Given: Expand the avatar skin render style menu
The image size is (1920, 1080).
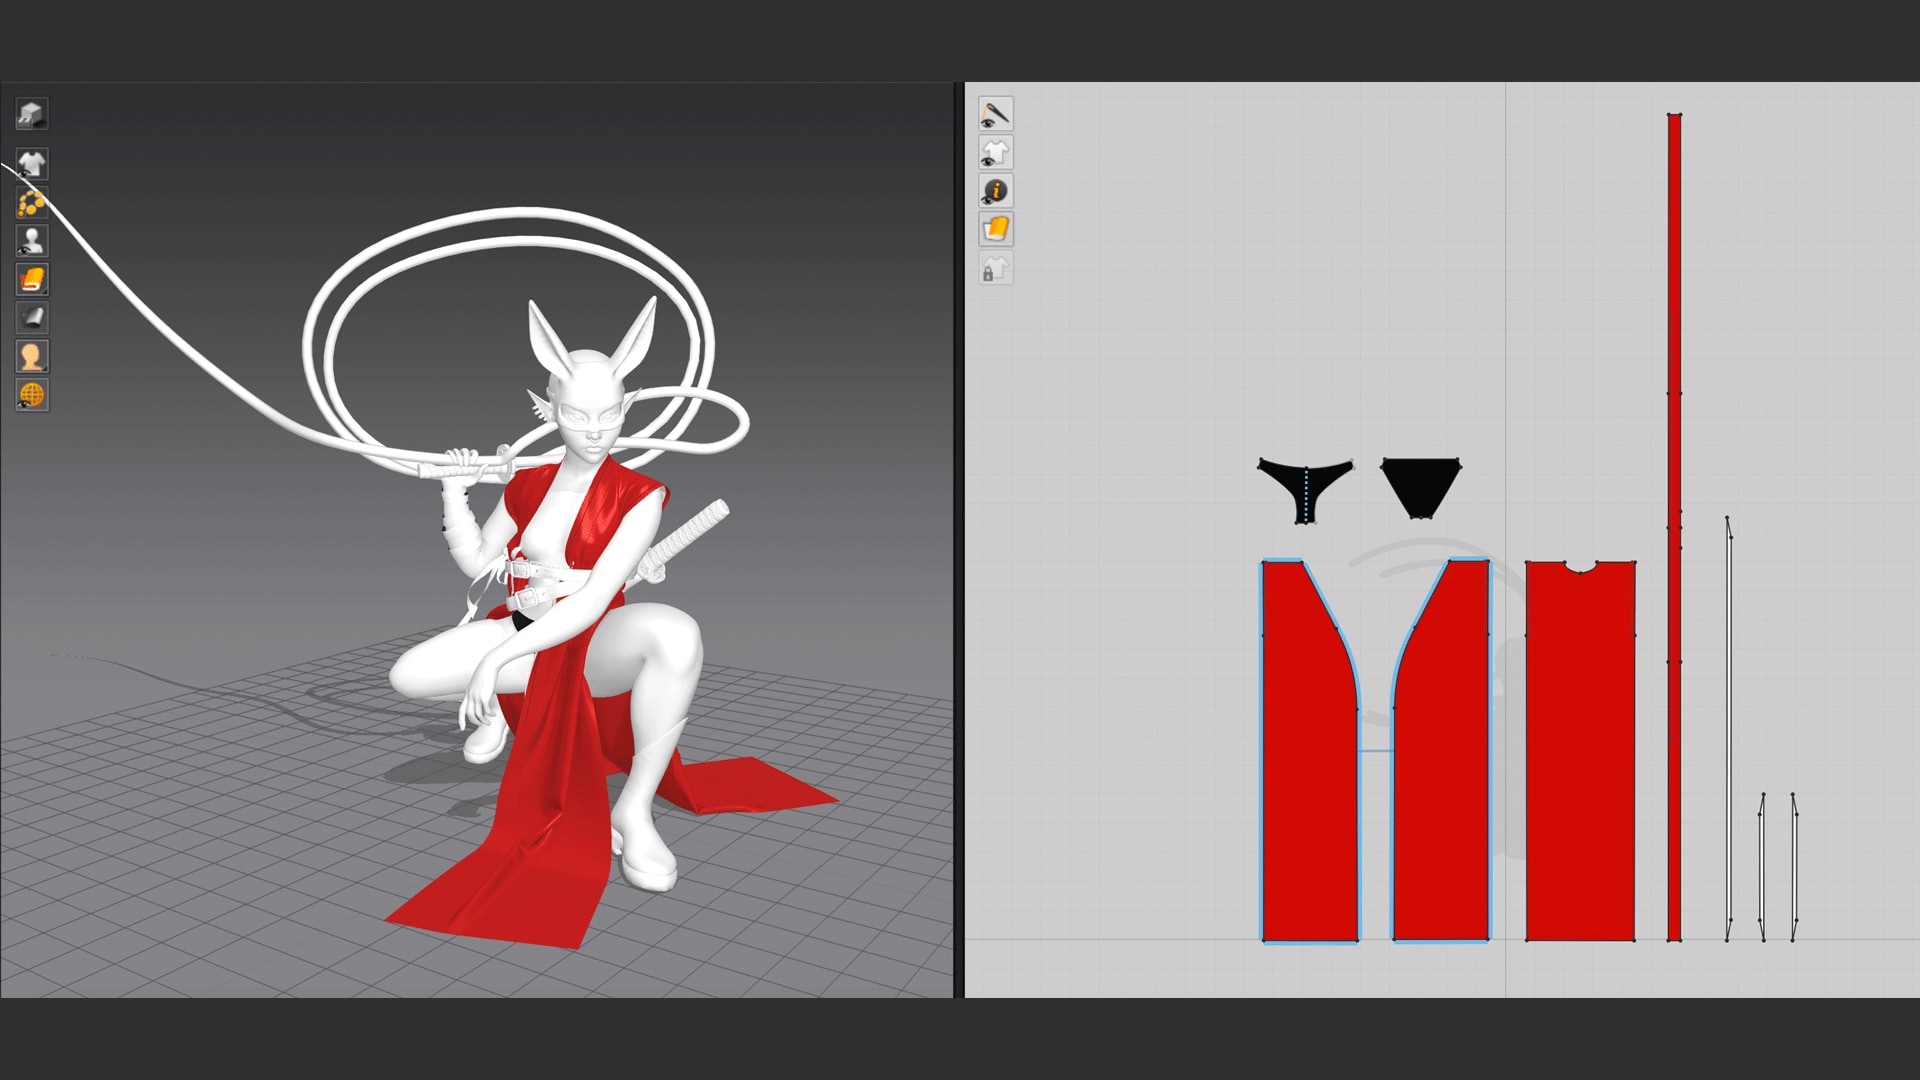Looking at the screenshot, I should pyautogui.click(x=32, y=356).
